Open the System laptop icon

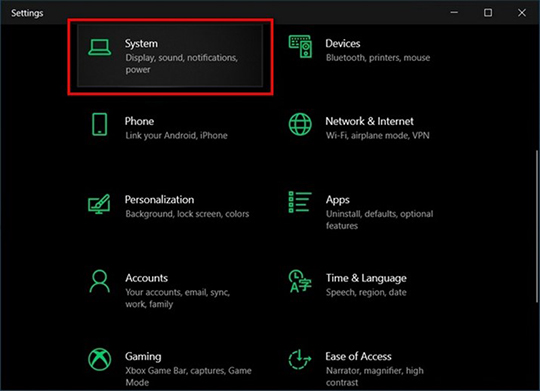(x=100, y=47)
